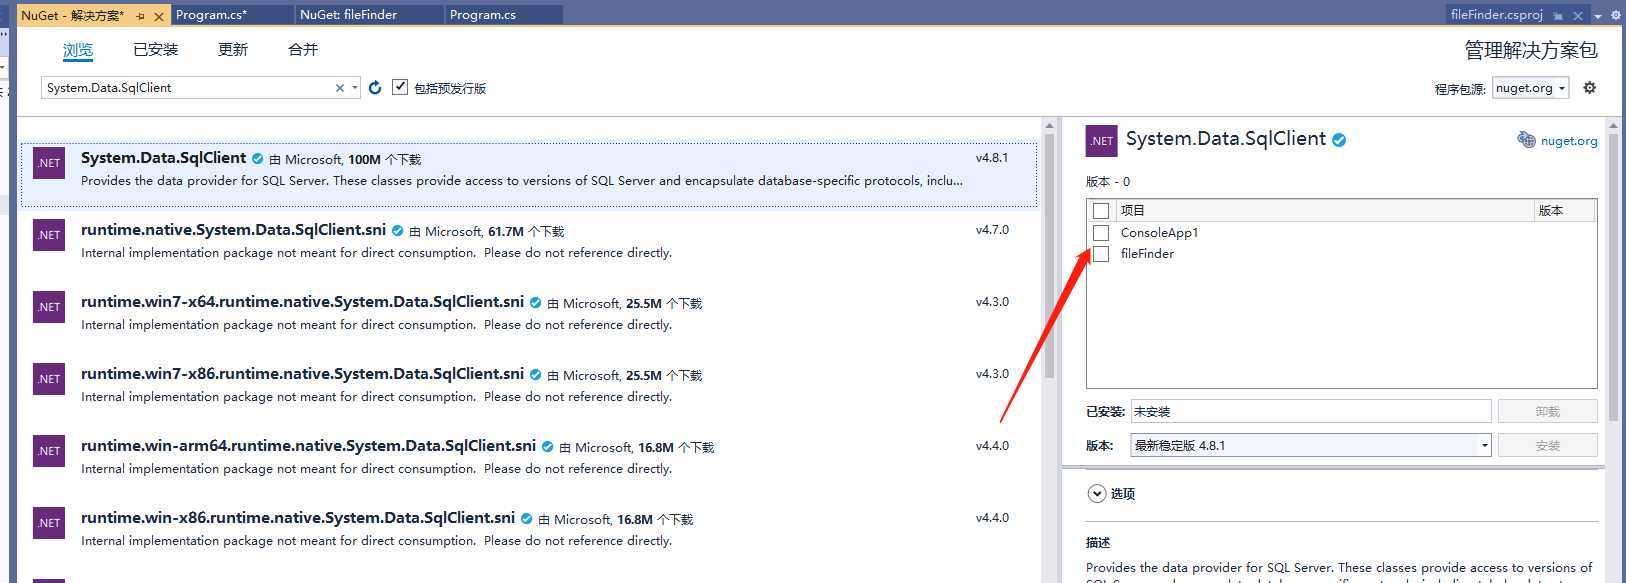Switch to Consolidate (合并) tab
The width and height of the screenshot is (1626, 583).
click(x=303, y=50)
